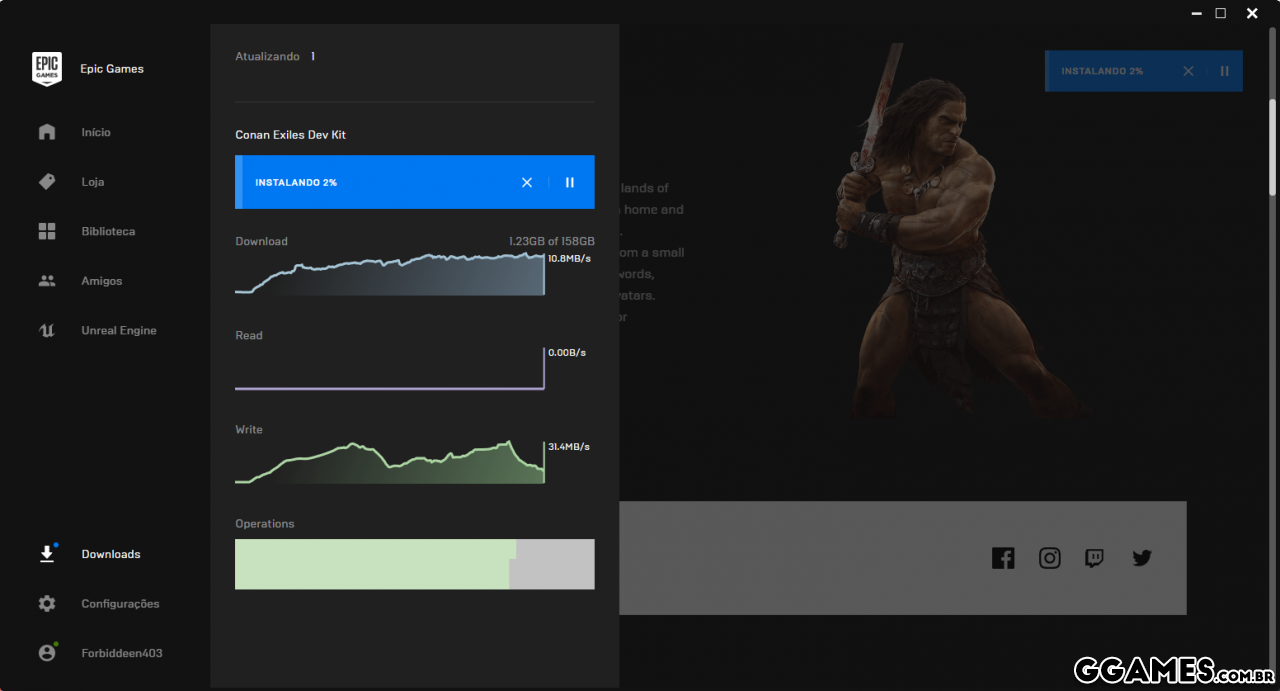This screenshot has width=1280, height=691.
Task: Pause install from top-right banner
Action: (x=1224, y=71)
